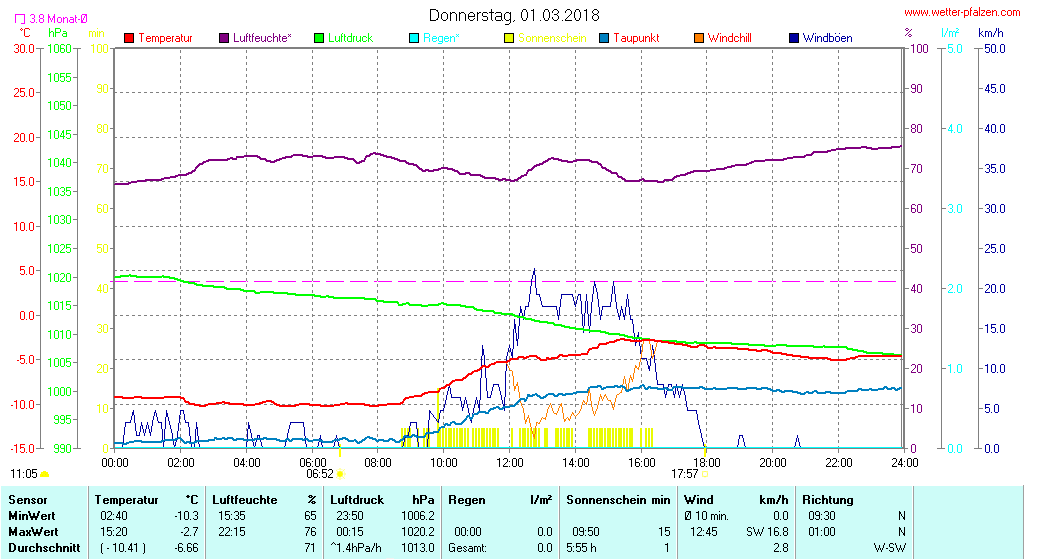Click the Wind column header in table
The height and width of the screenshot is (559, 1058).
tap(698, 500)
